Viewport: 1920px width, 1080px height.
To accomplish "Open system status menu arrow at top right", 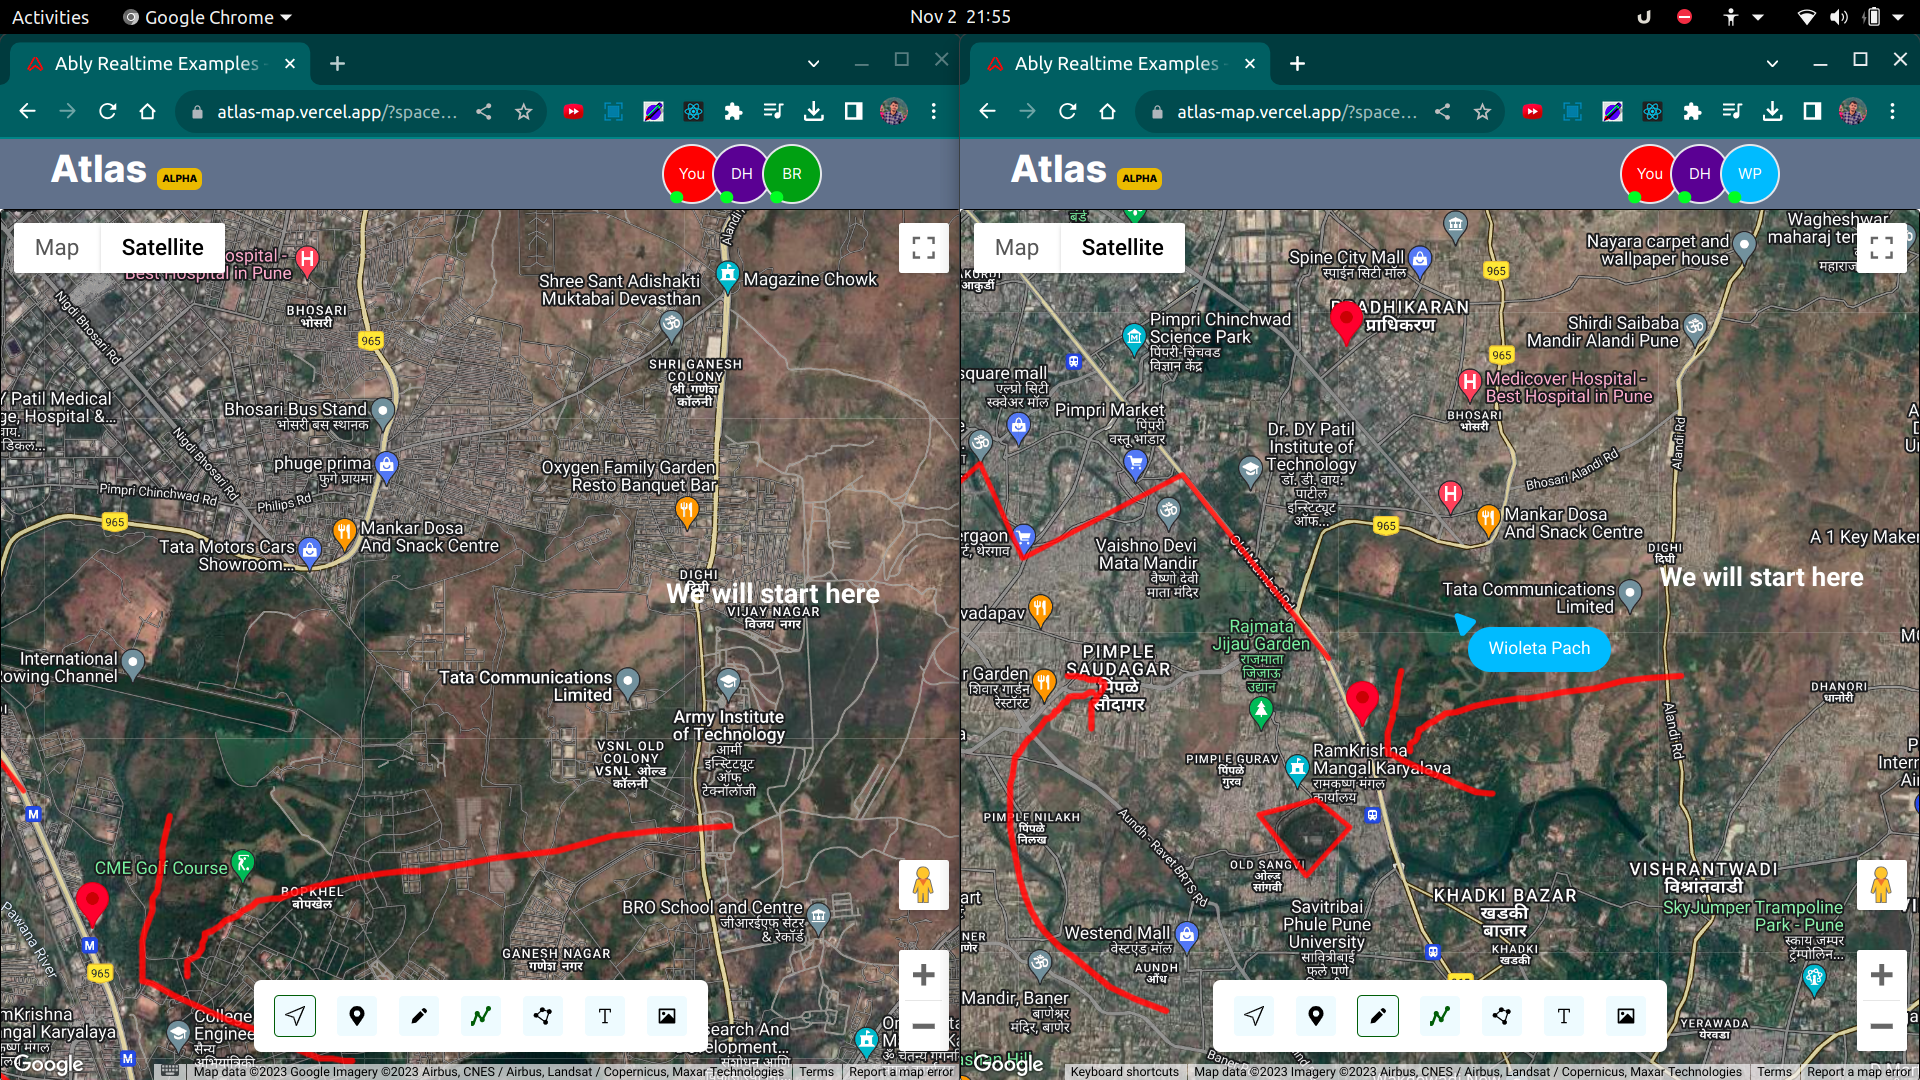I will click(x=1897, y=17).
